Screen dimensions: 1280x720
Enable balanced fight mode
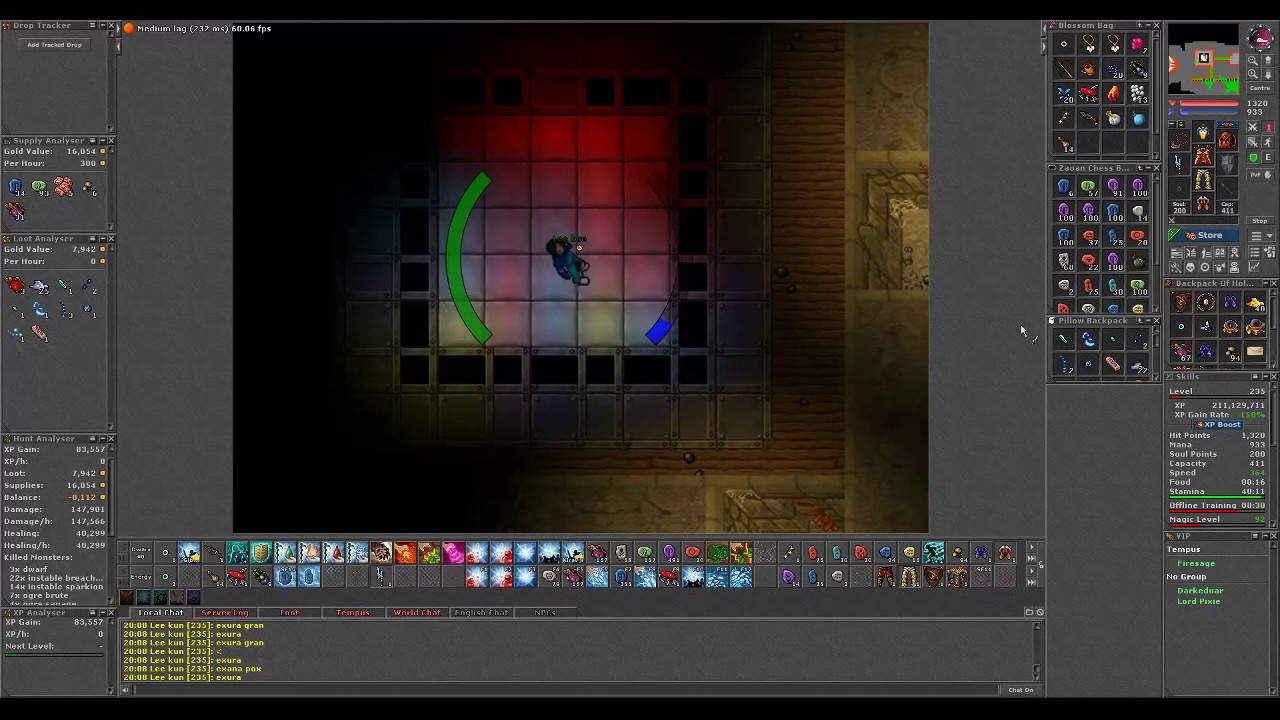(1252, 142)
